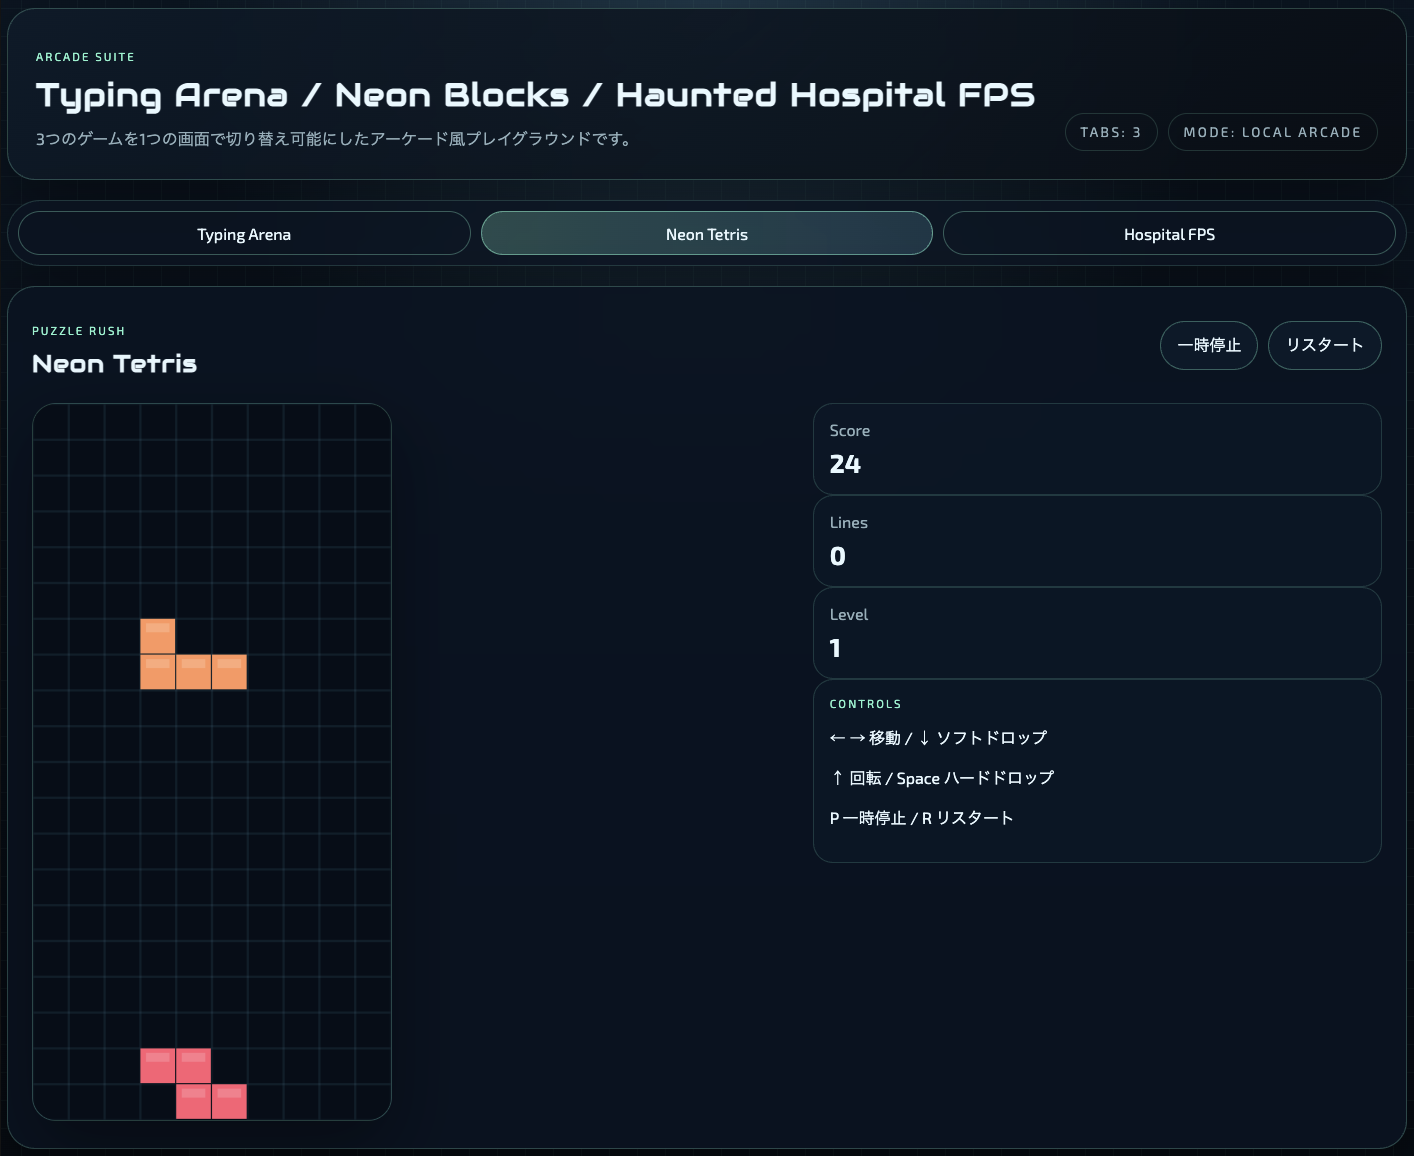Click the Score value 24
The image size is (1414, 1156).
coord(845,464)
